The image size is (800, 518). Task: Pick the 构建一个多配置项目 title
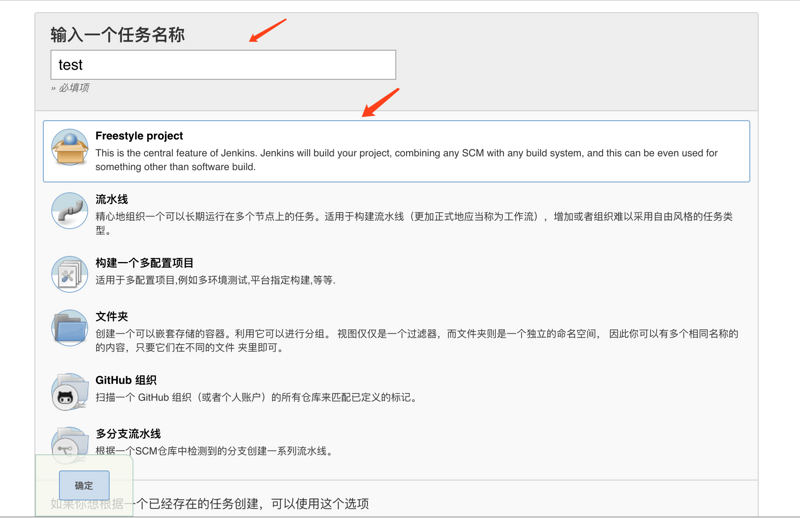(144, 263)
